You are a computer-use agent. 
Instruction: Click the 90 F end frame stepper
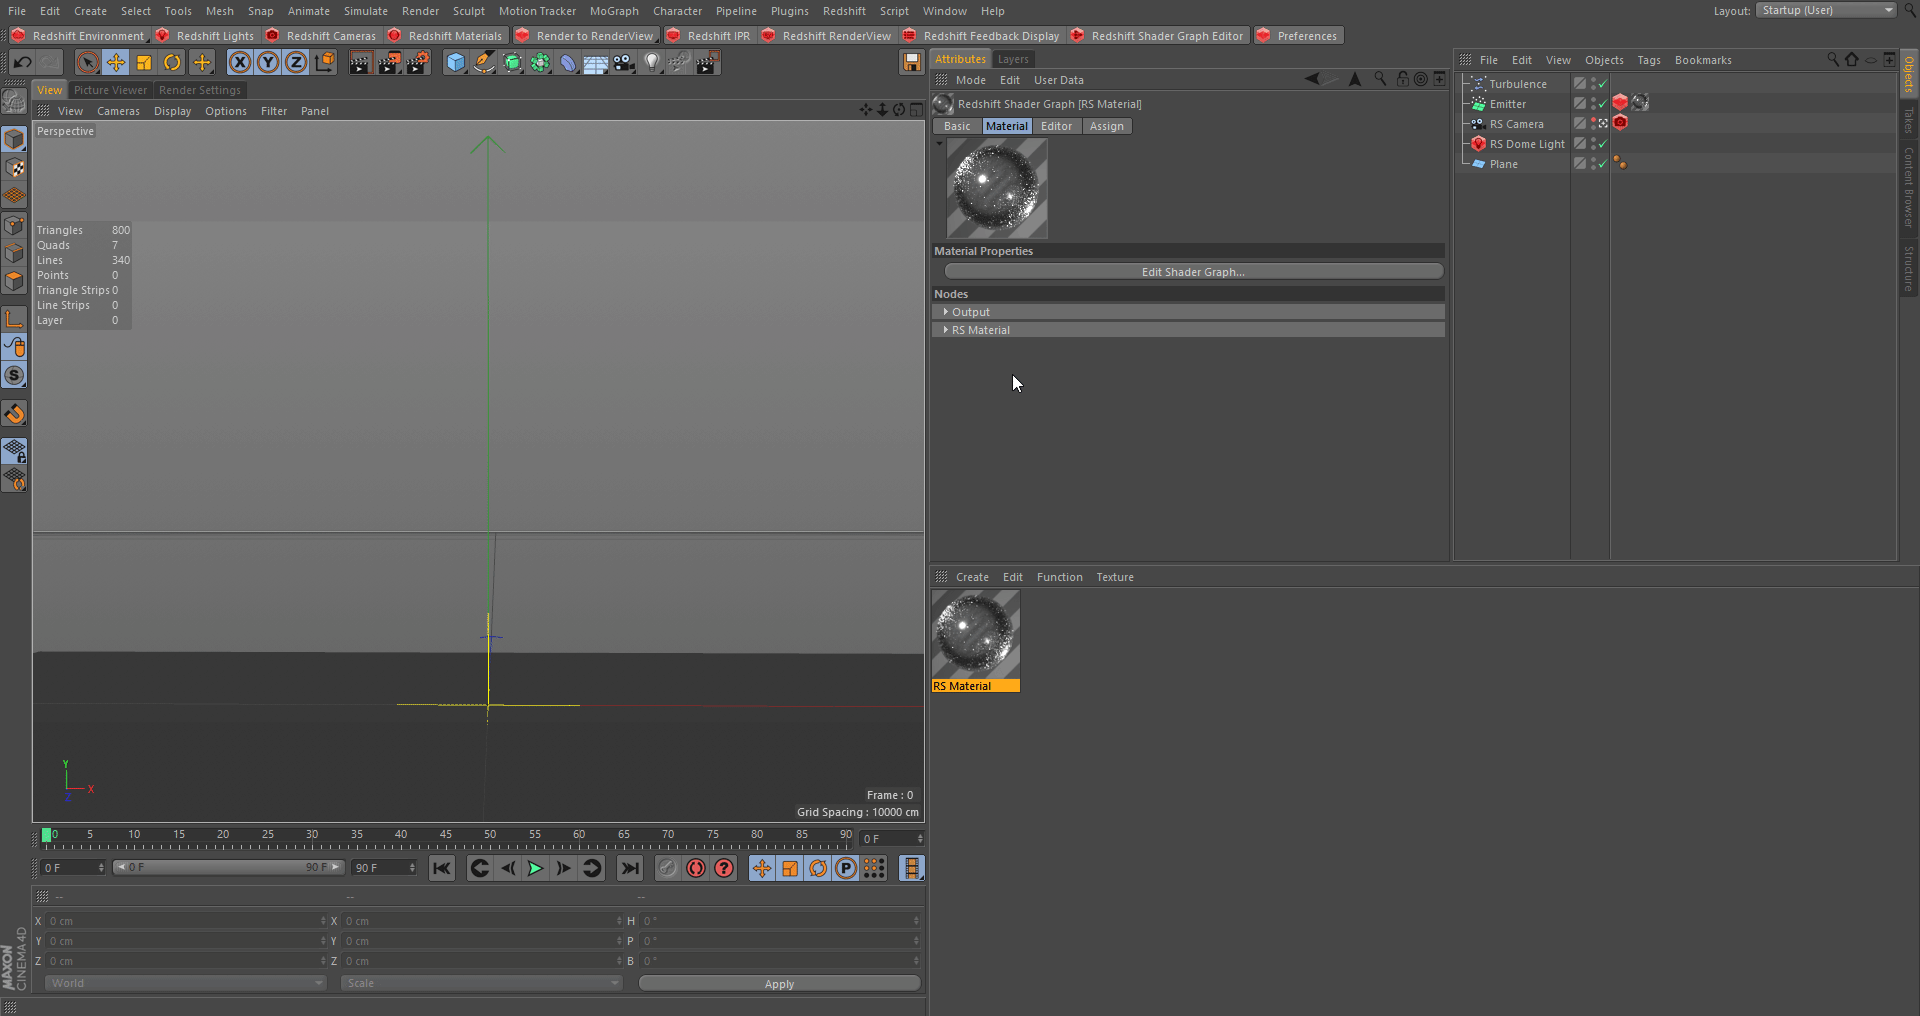[412, 868]
